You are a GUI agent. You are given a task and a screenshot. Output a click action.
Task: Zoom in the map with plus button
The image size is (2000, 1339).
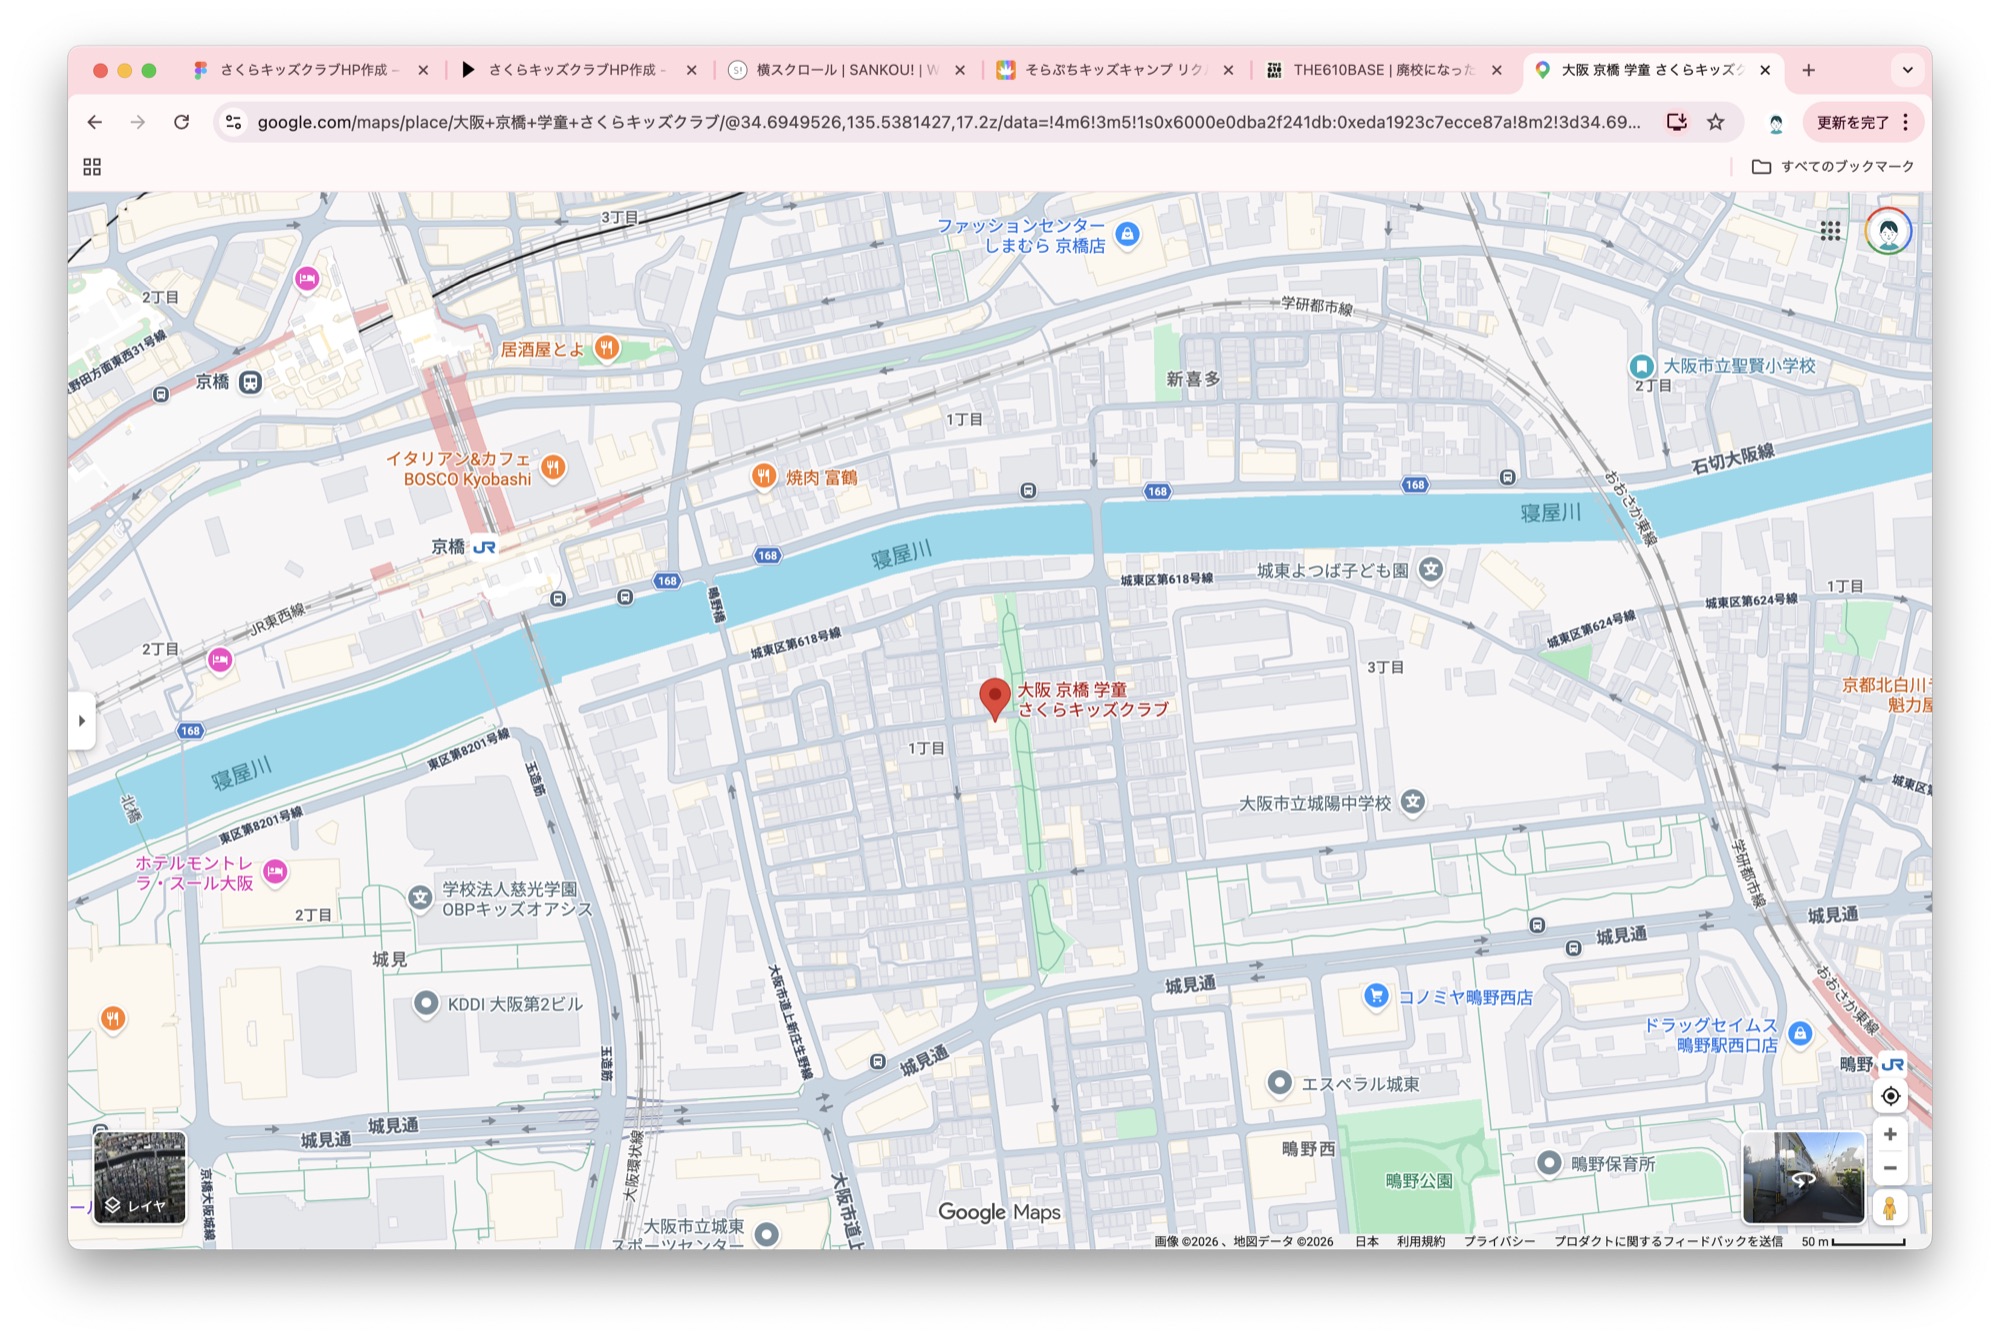pyautogui.click(x=1890, y=1134)
